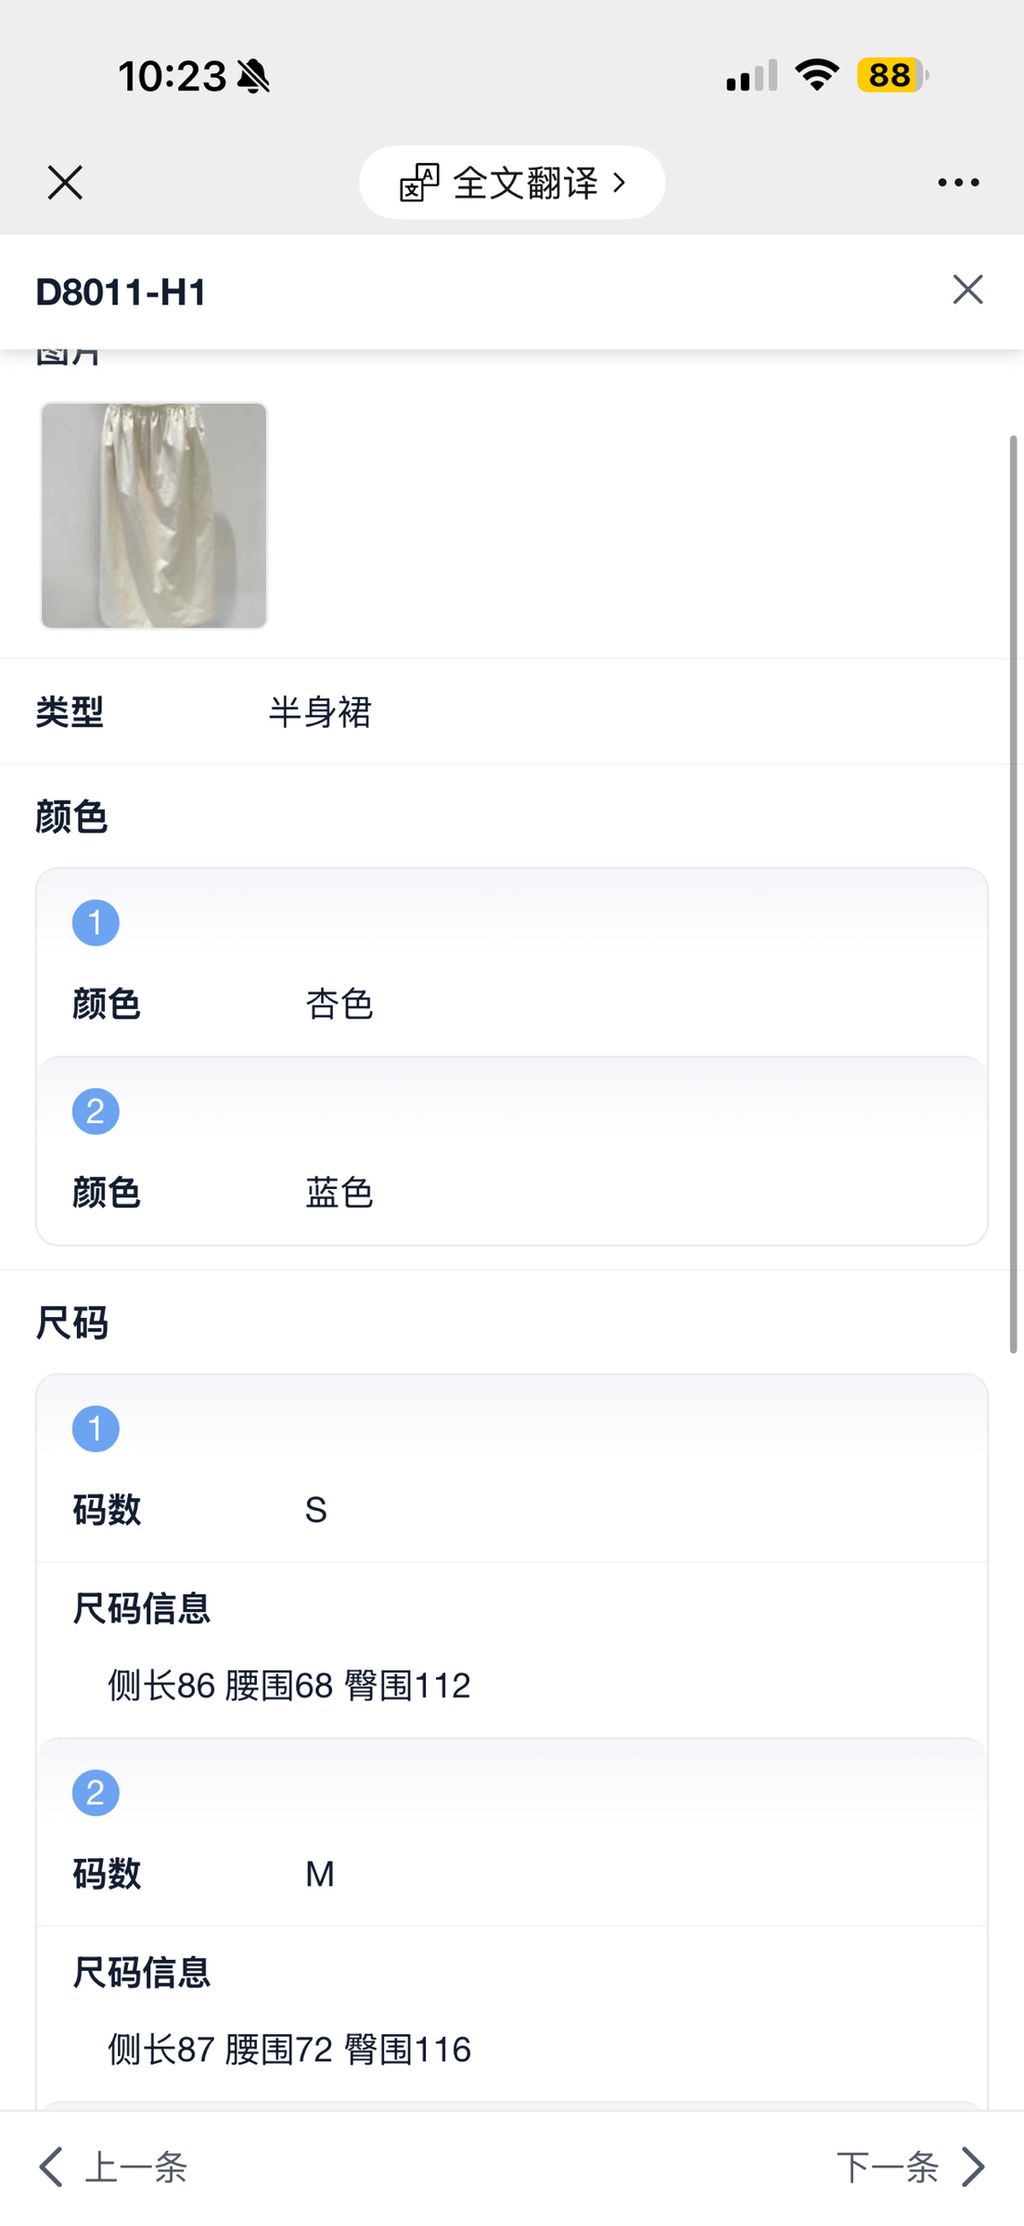Tap the number 2 badge above 蓝色
Viewport: 1024px width, 2226px height.
pyautogui.click(x=96, y=1111)
